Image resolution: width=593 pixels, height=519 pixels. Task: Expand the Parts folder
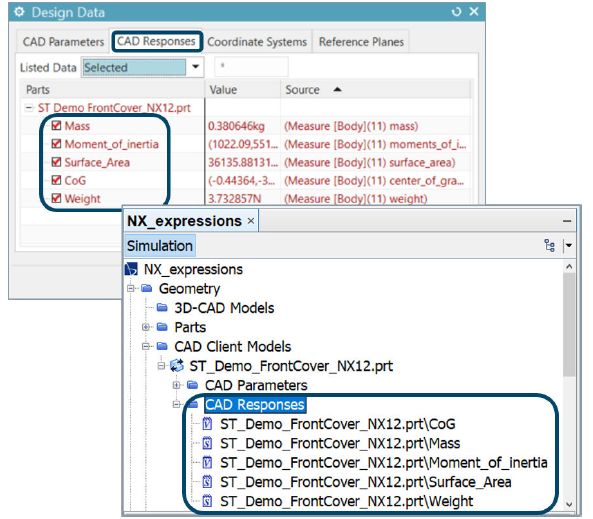click(x=146, y=327)
